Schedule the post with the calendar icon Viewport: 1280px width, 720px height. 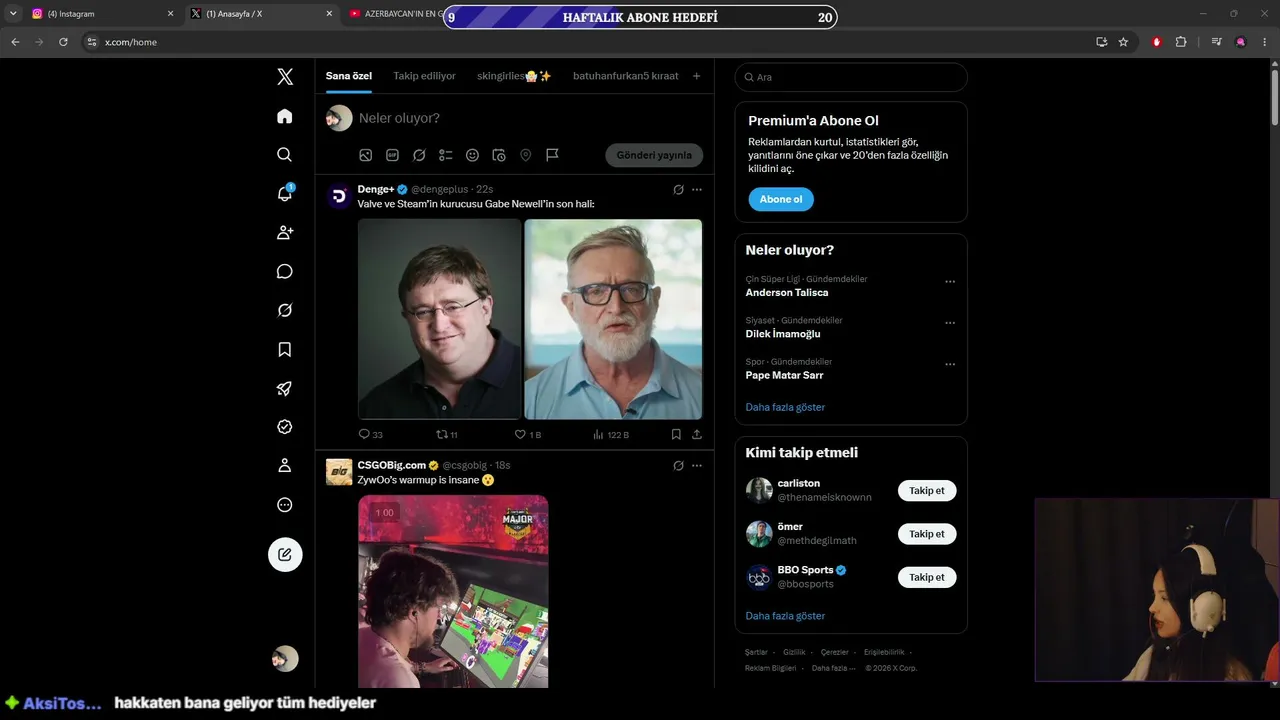[499, 155]
